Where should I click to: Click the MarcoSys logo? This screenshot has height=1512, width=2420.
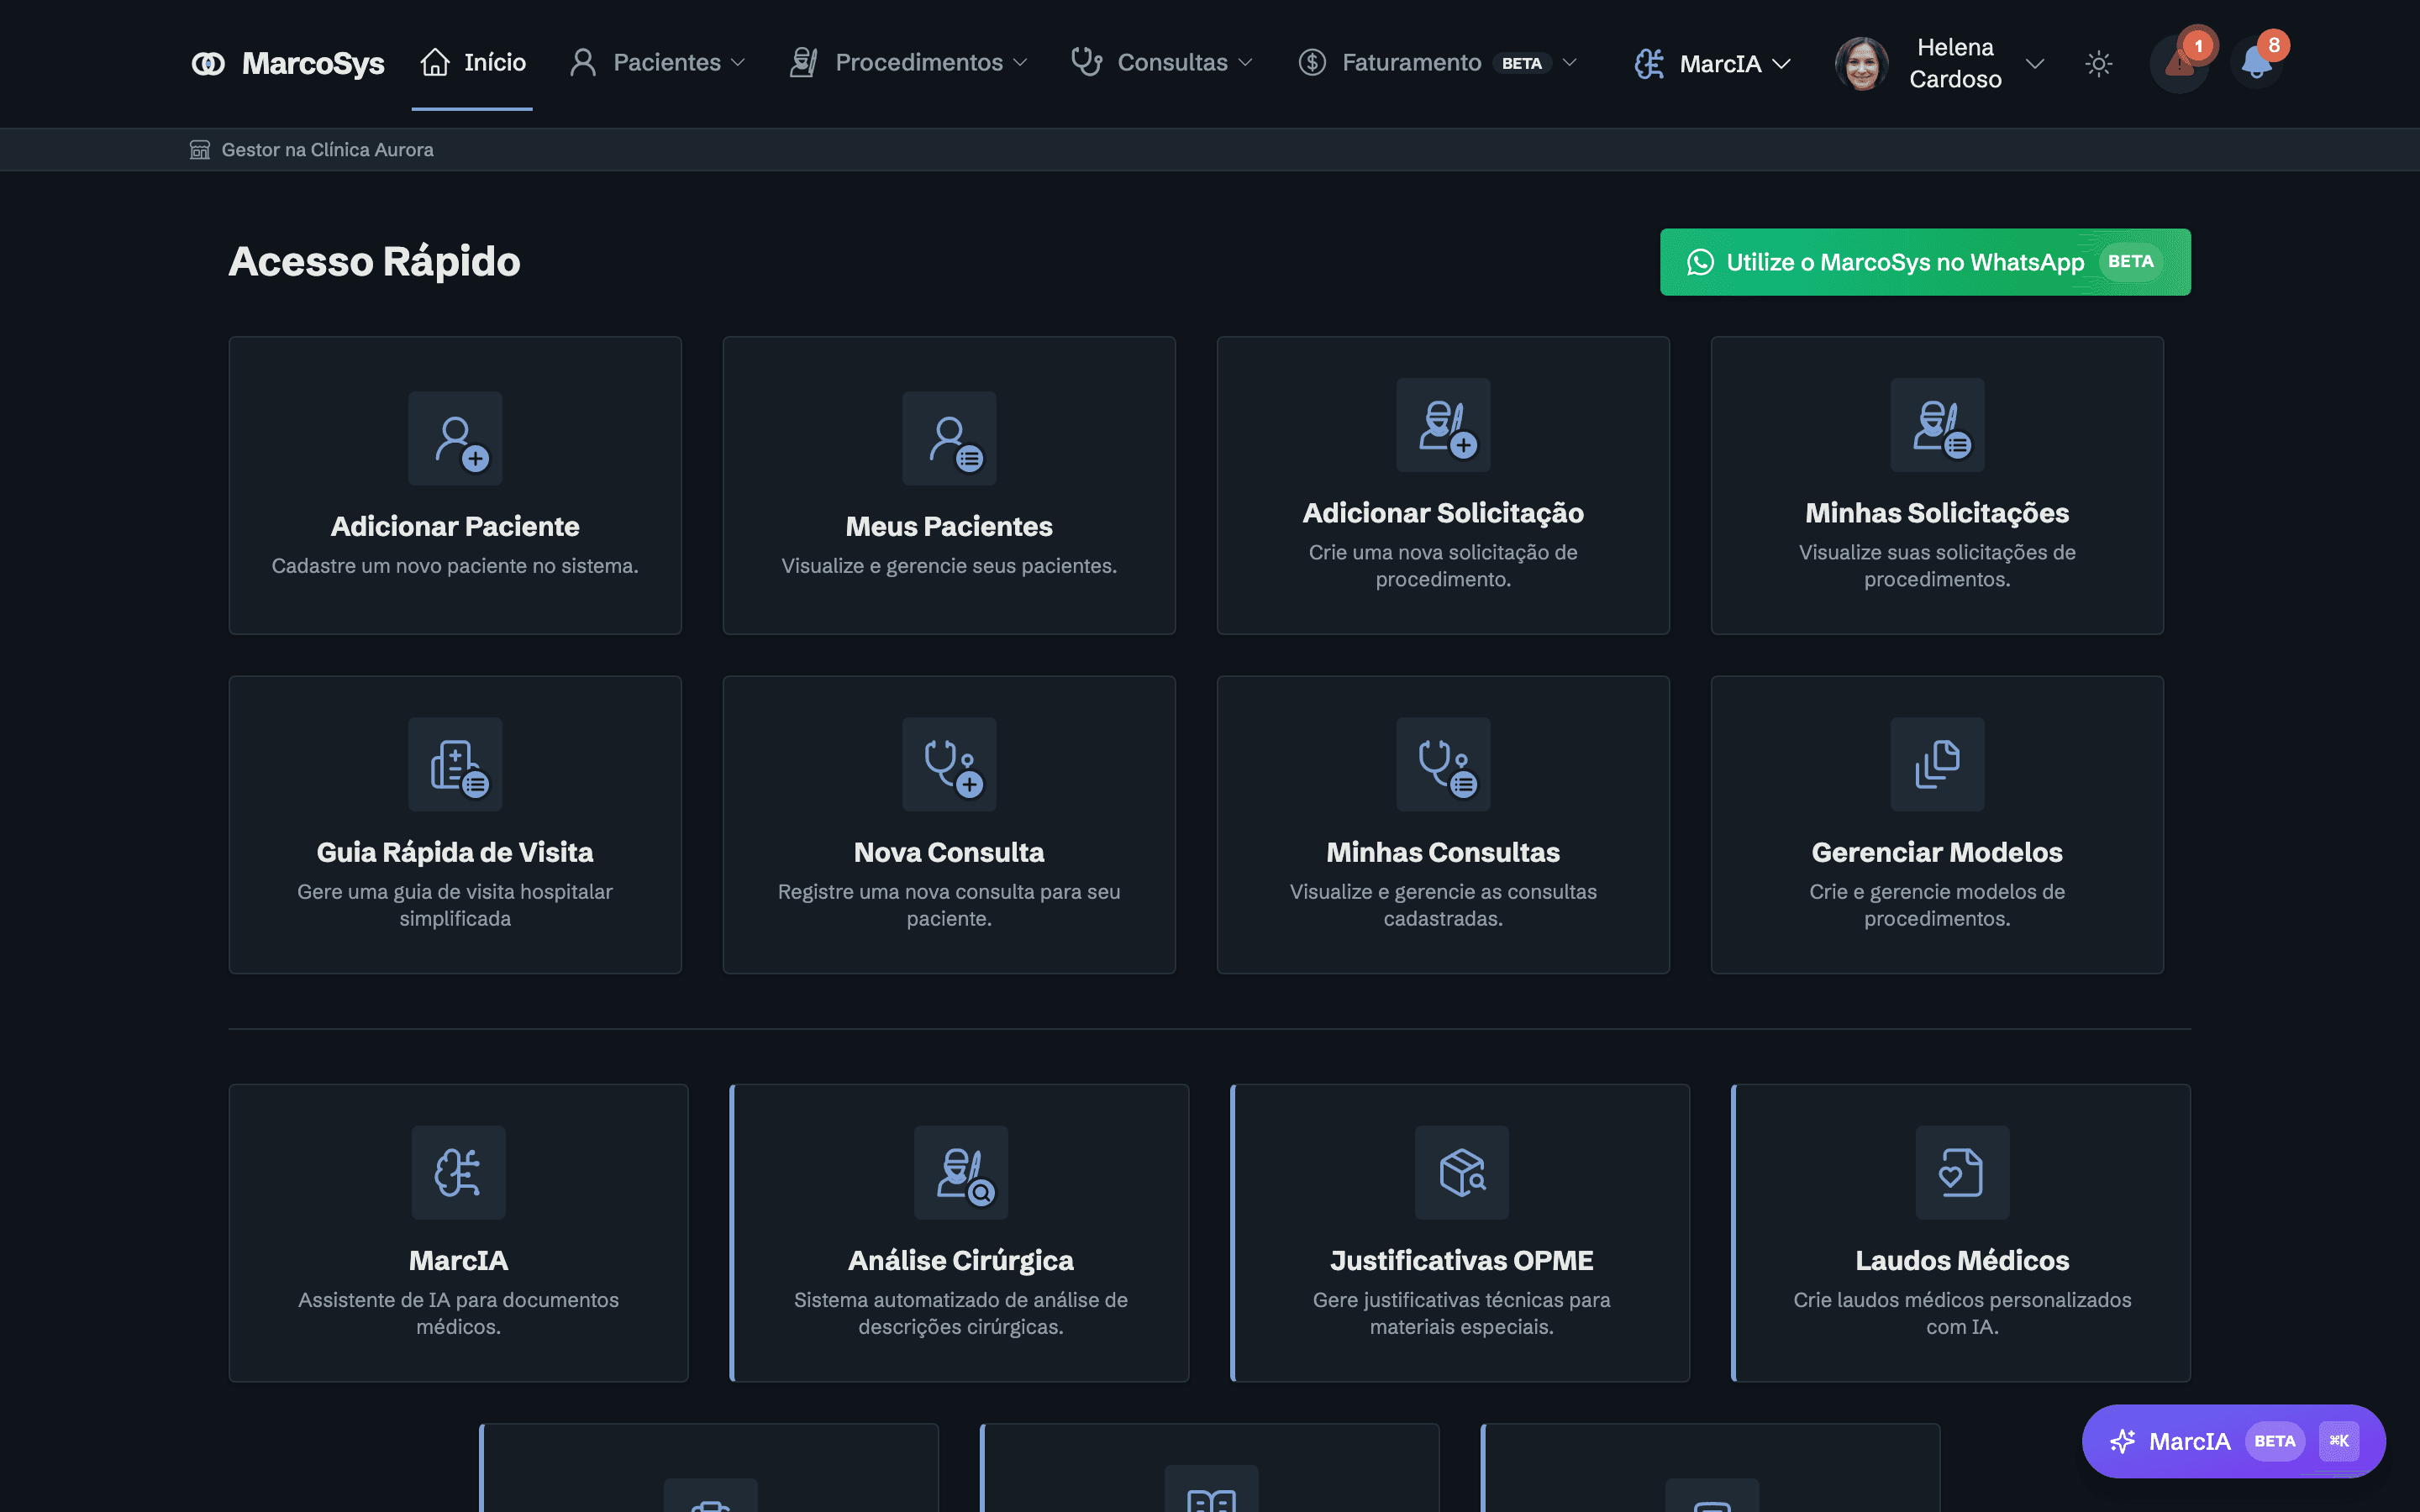pyautogui.click(x=287, y=63)
